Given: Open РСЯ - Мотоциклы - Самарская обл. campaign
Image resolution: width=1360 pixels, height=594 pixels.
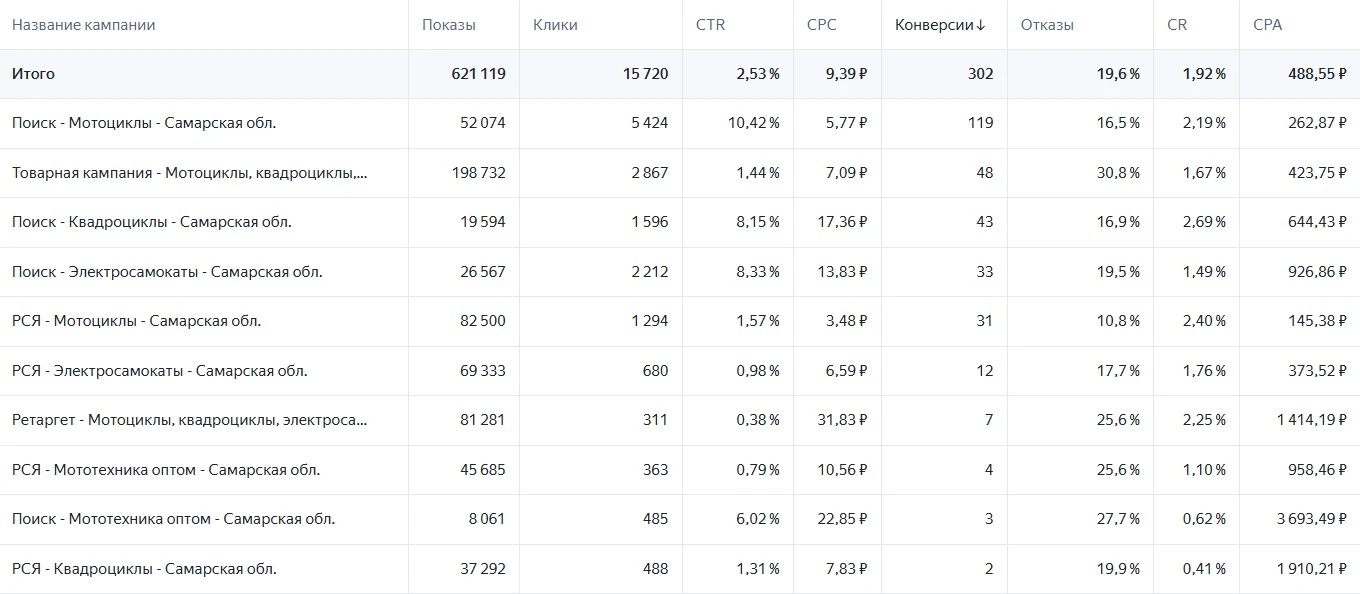Looking at the screenshot, I should coord(137,321).
